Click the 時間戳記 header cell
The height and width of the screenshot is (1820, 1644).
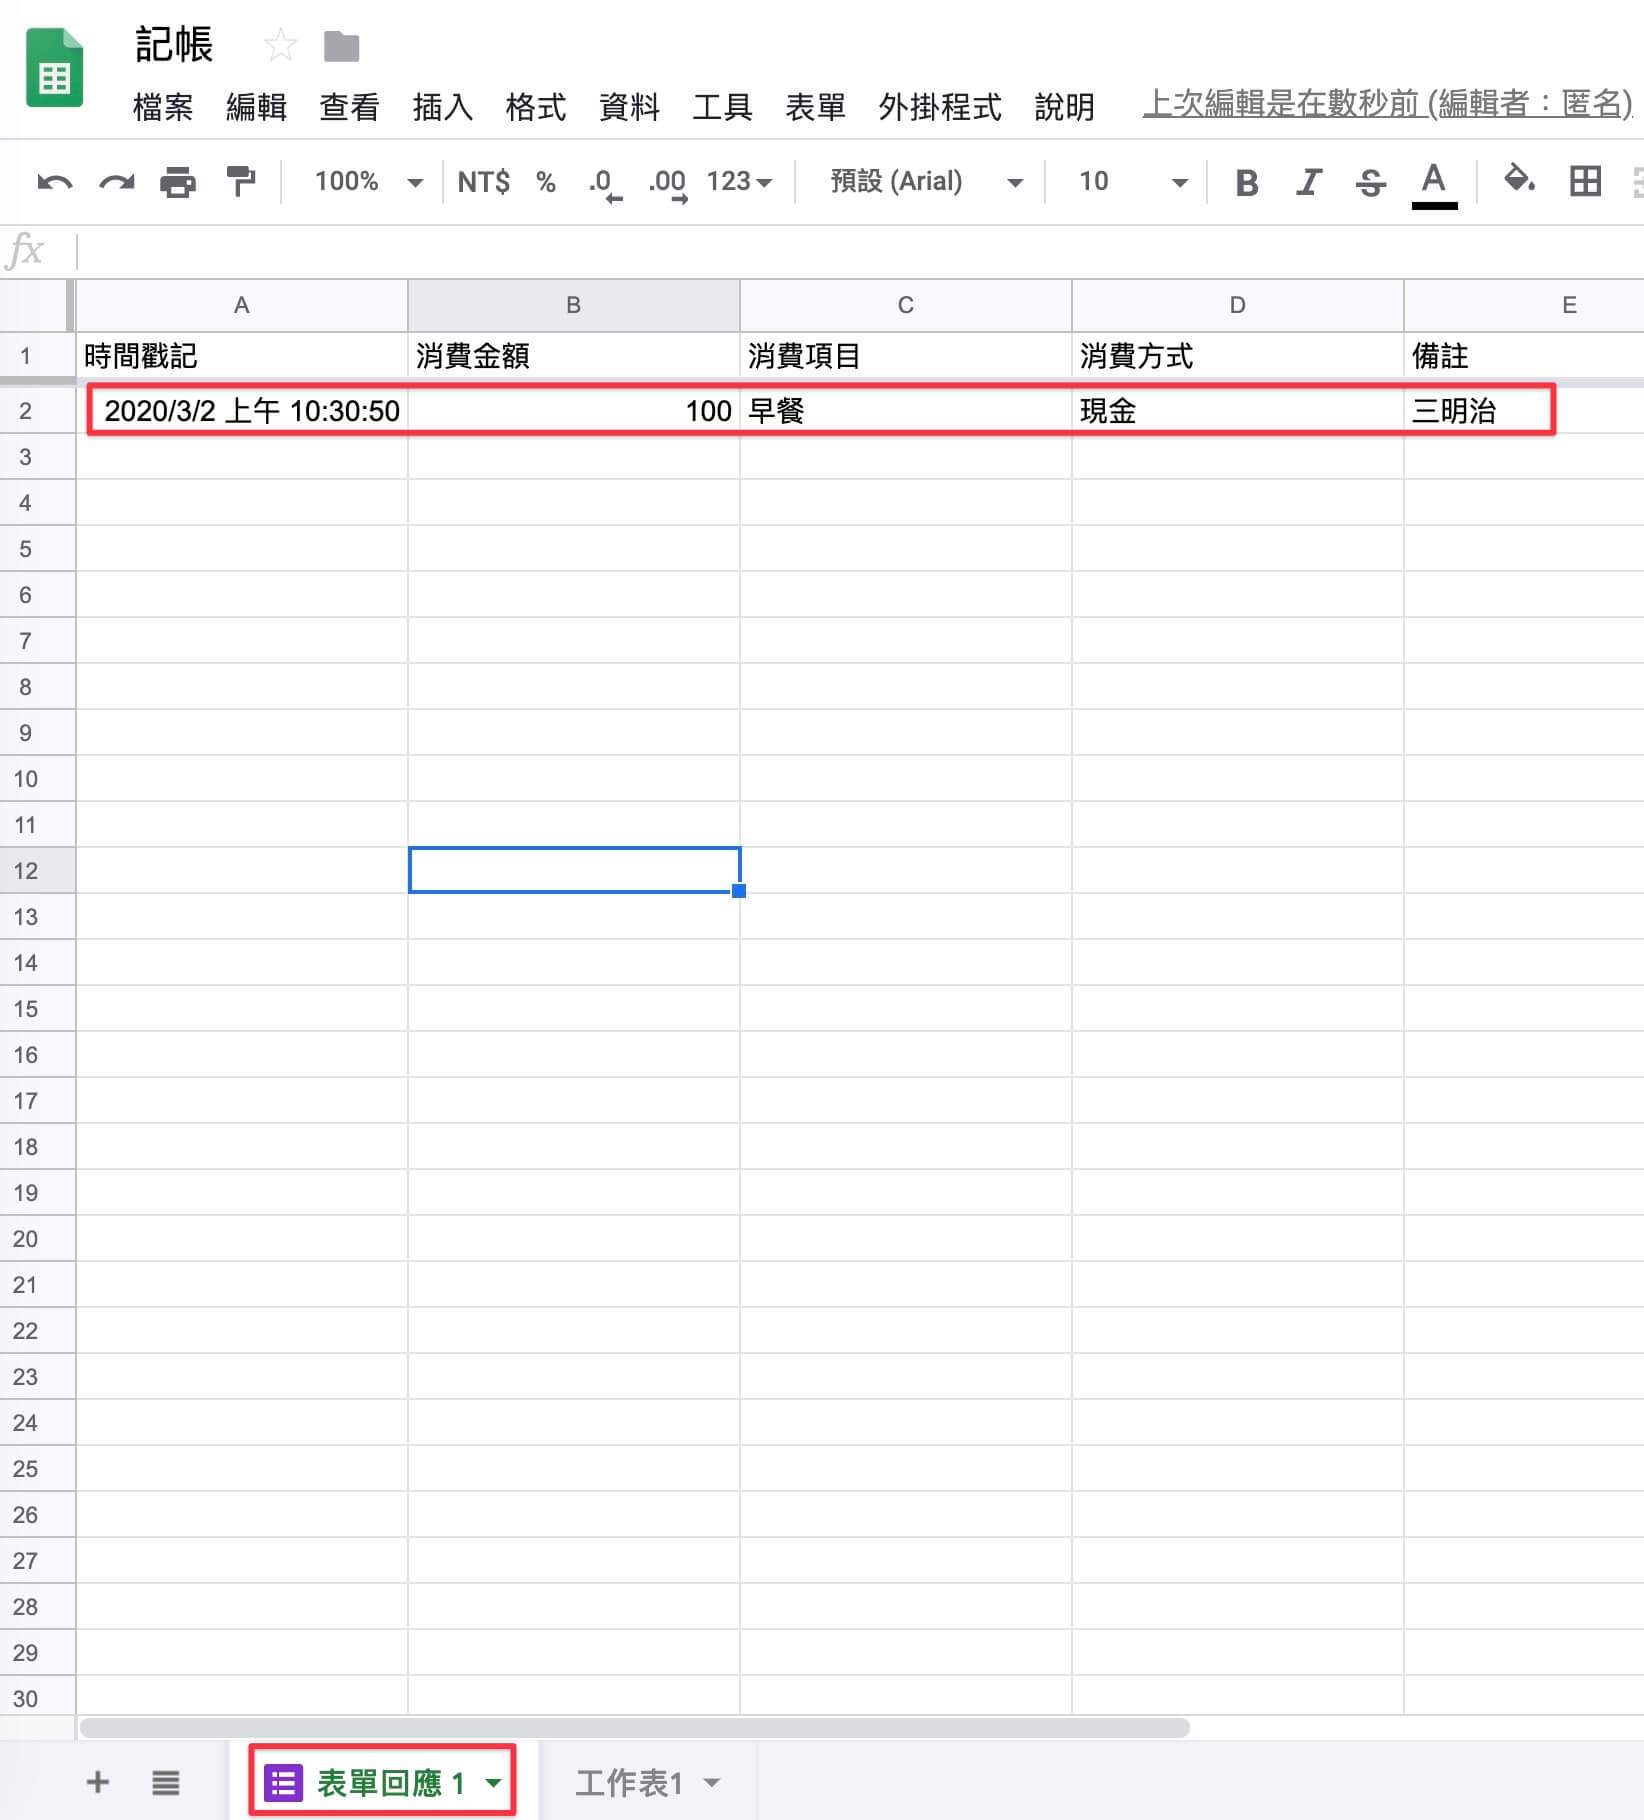click(x=242, y=356)
